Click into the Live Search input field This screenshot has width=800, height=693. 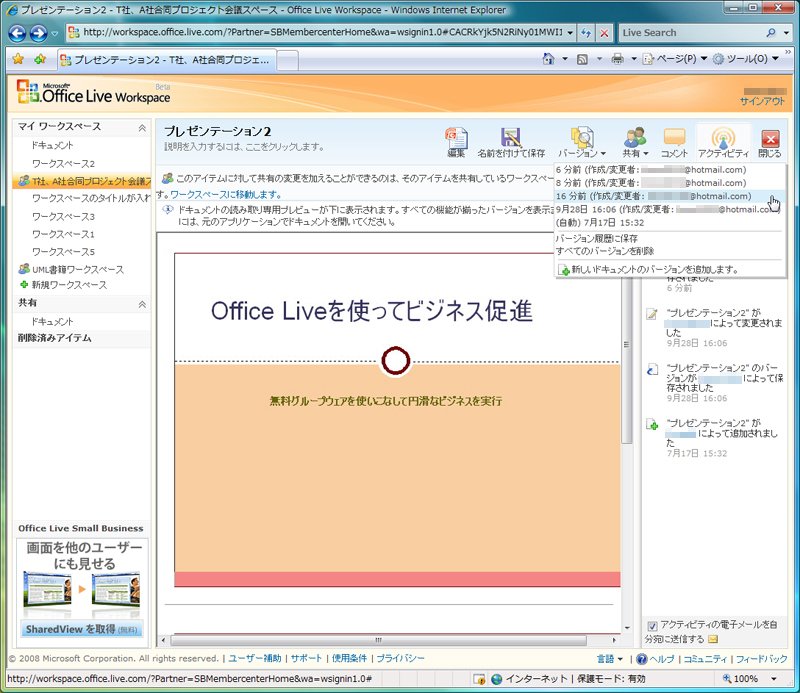691,33
